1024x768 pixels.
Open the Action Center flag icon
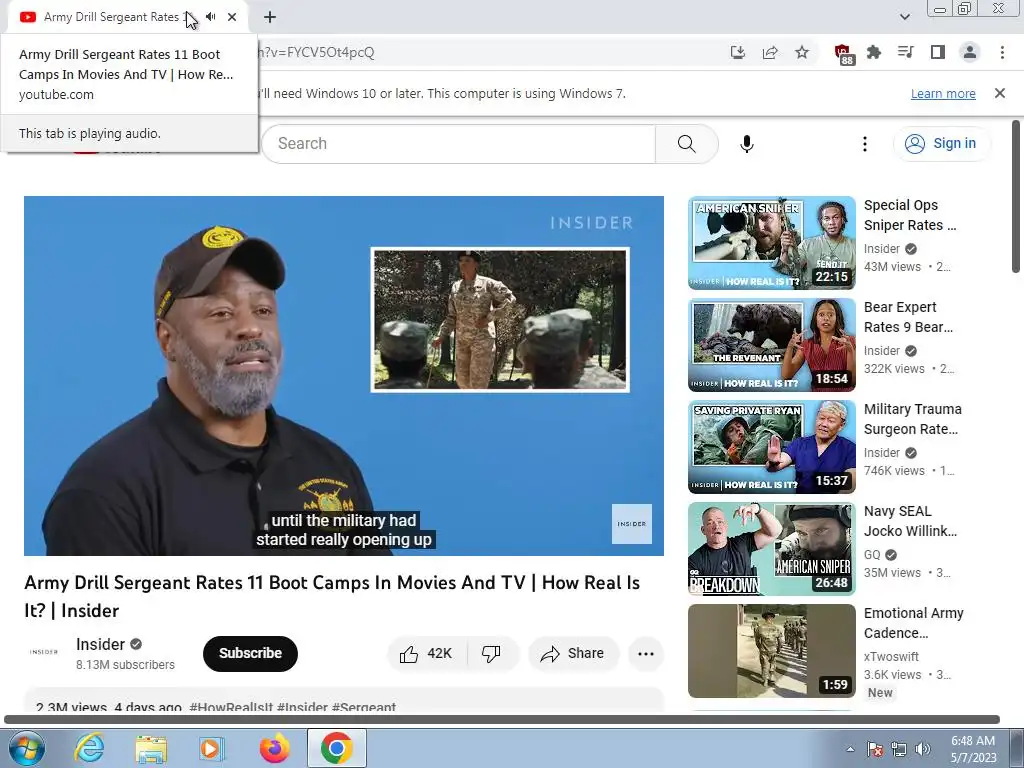pos(875,749)
